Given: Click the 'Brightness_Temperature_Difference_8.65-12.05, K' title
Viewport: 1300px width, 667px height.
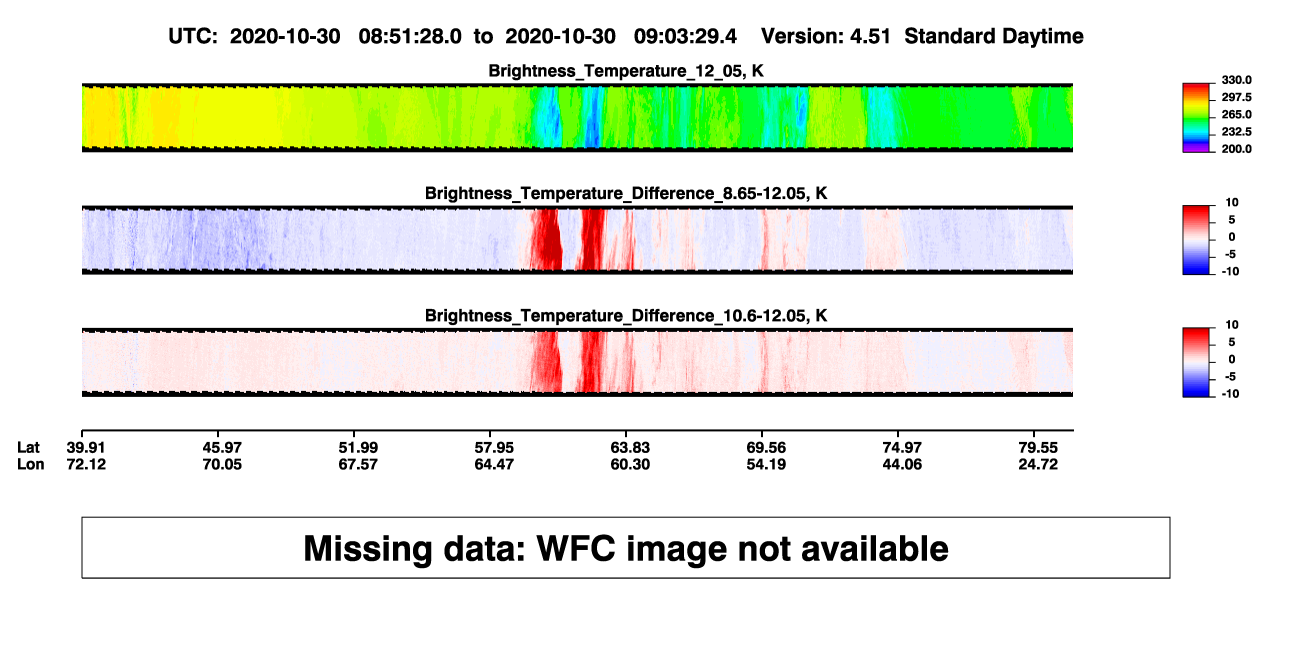Looking at the screenshot, I should [x=627, y=193].
